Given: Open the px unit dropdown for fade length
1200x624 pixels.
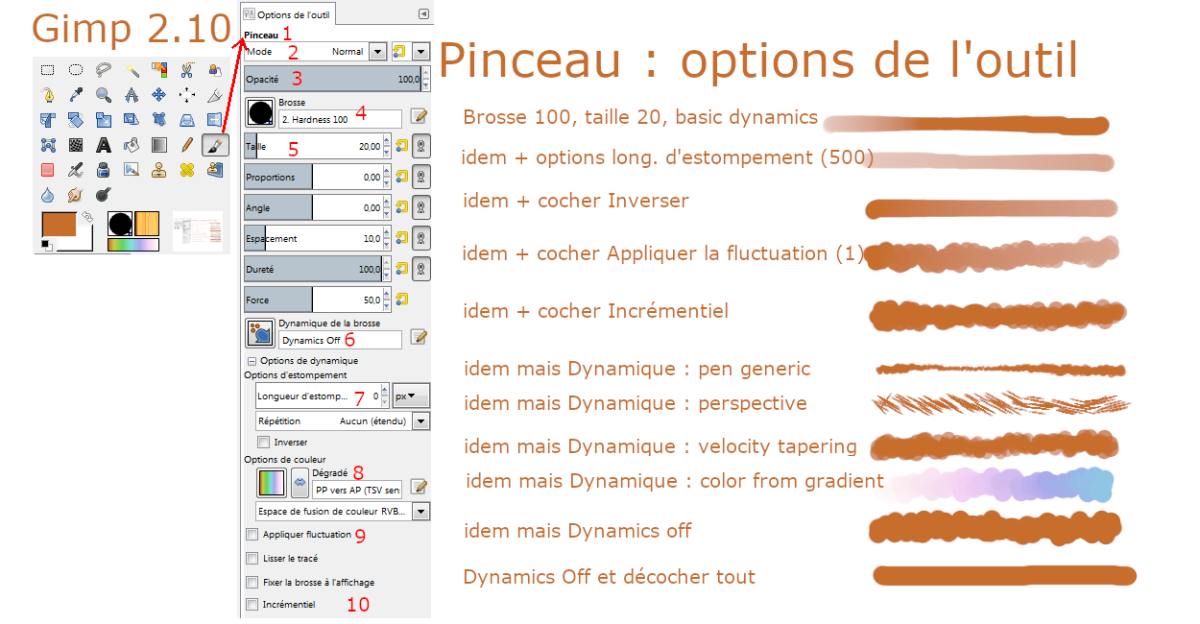Looking at the screenshot, I should tap(410, 396).
